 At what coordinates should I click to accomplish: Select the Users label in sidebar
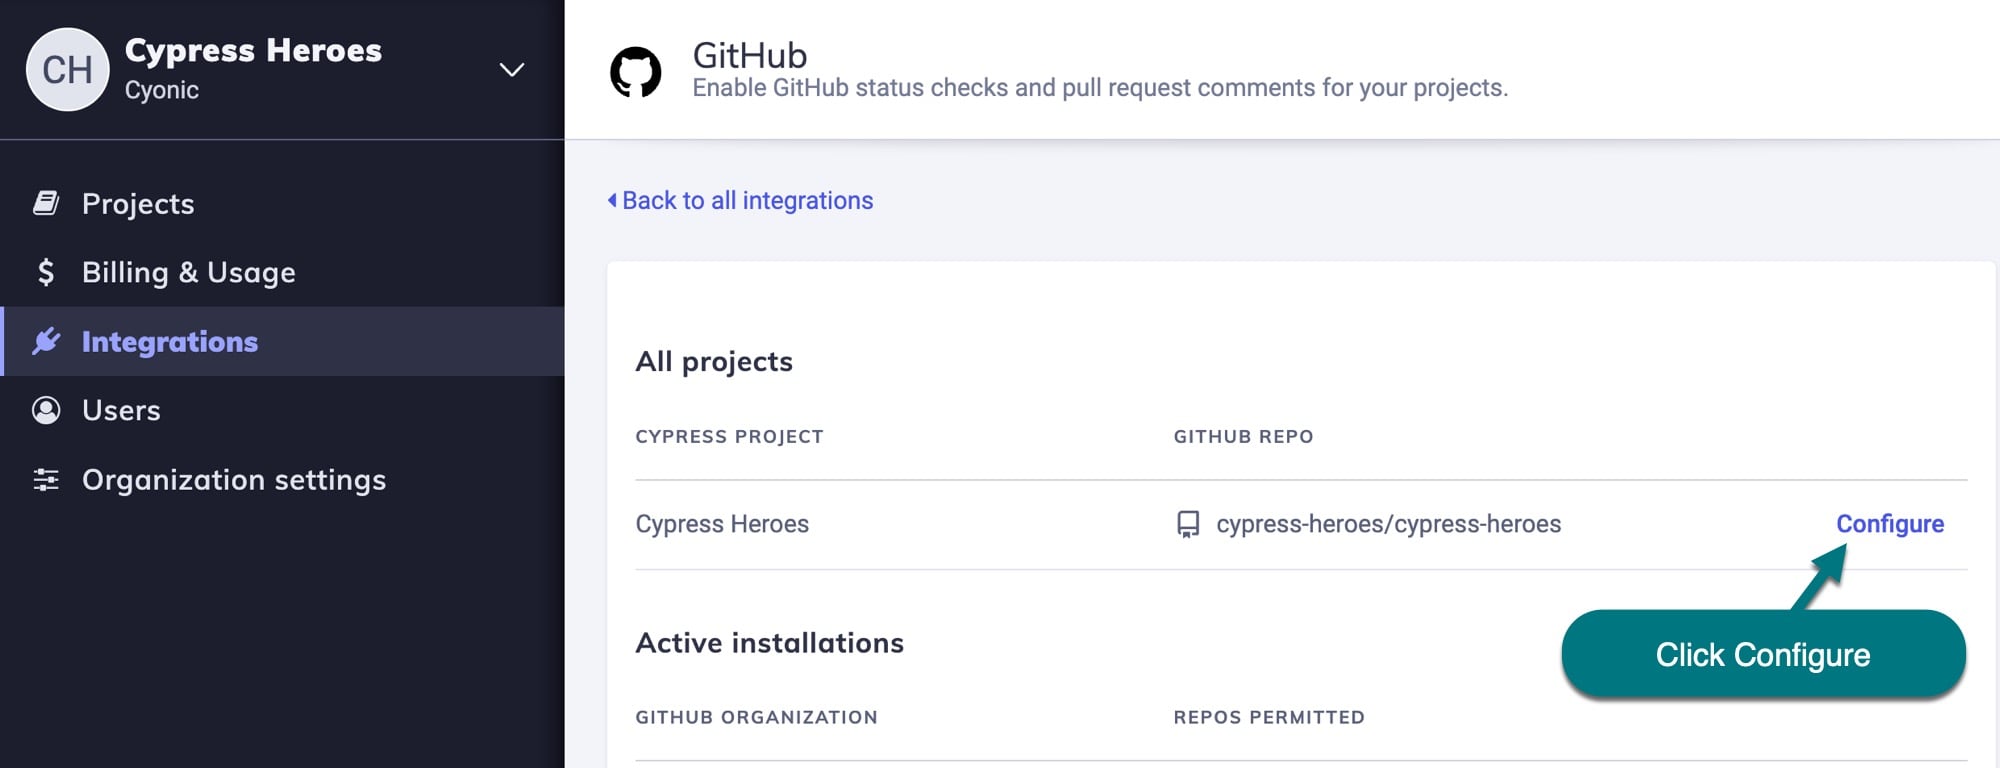(x=121, y=410)
